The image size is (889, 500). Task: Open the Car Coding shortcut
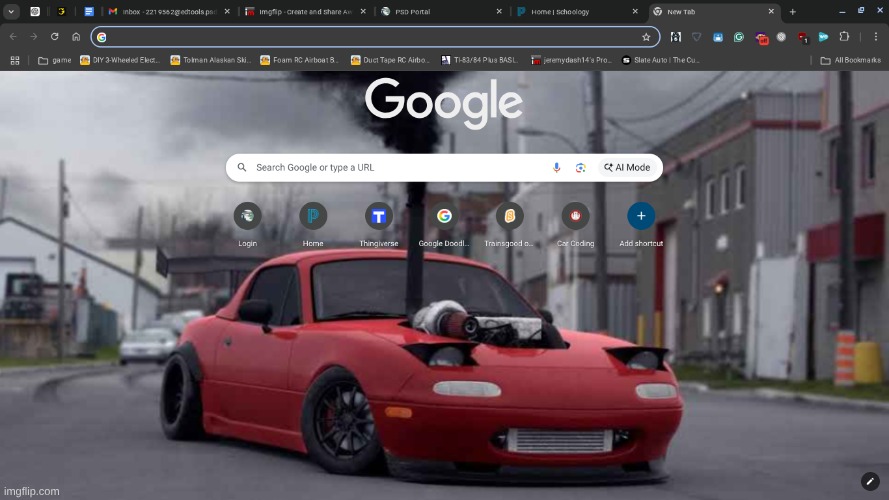coord(575,216)
